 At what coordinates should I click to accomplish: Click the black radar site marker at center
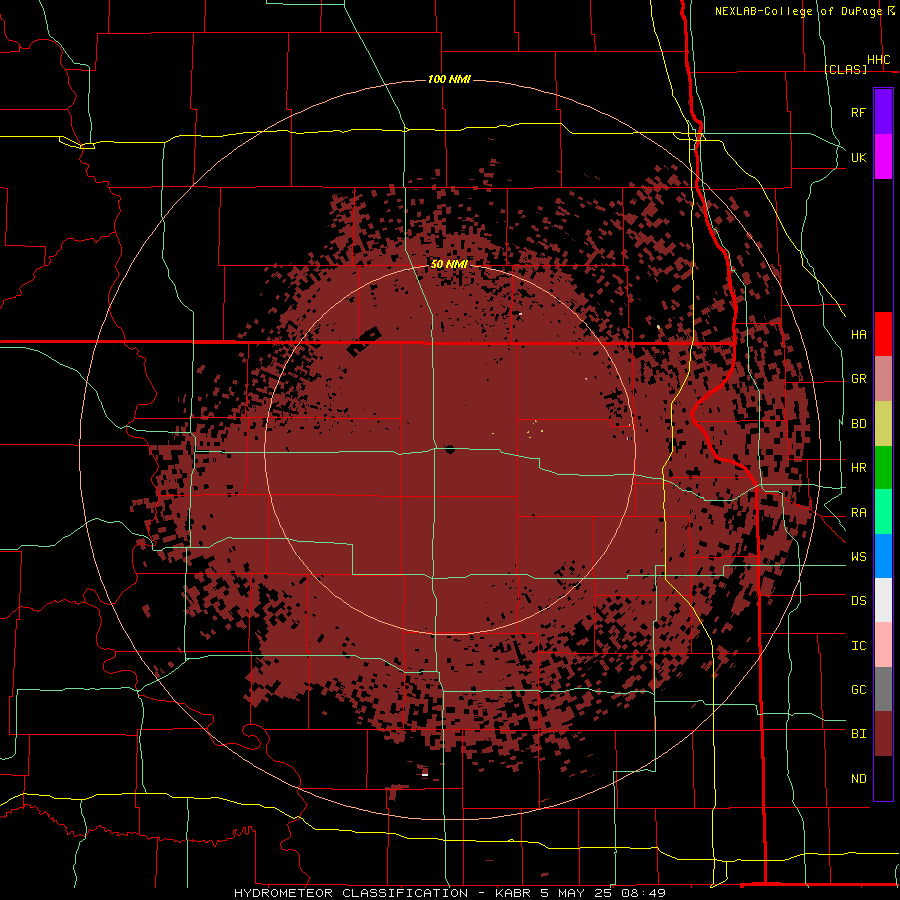click(x=449, y=449)
